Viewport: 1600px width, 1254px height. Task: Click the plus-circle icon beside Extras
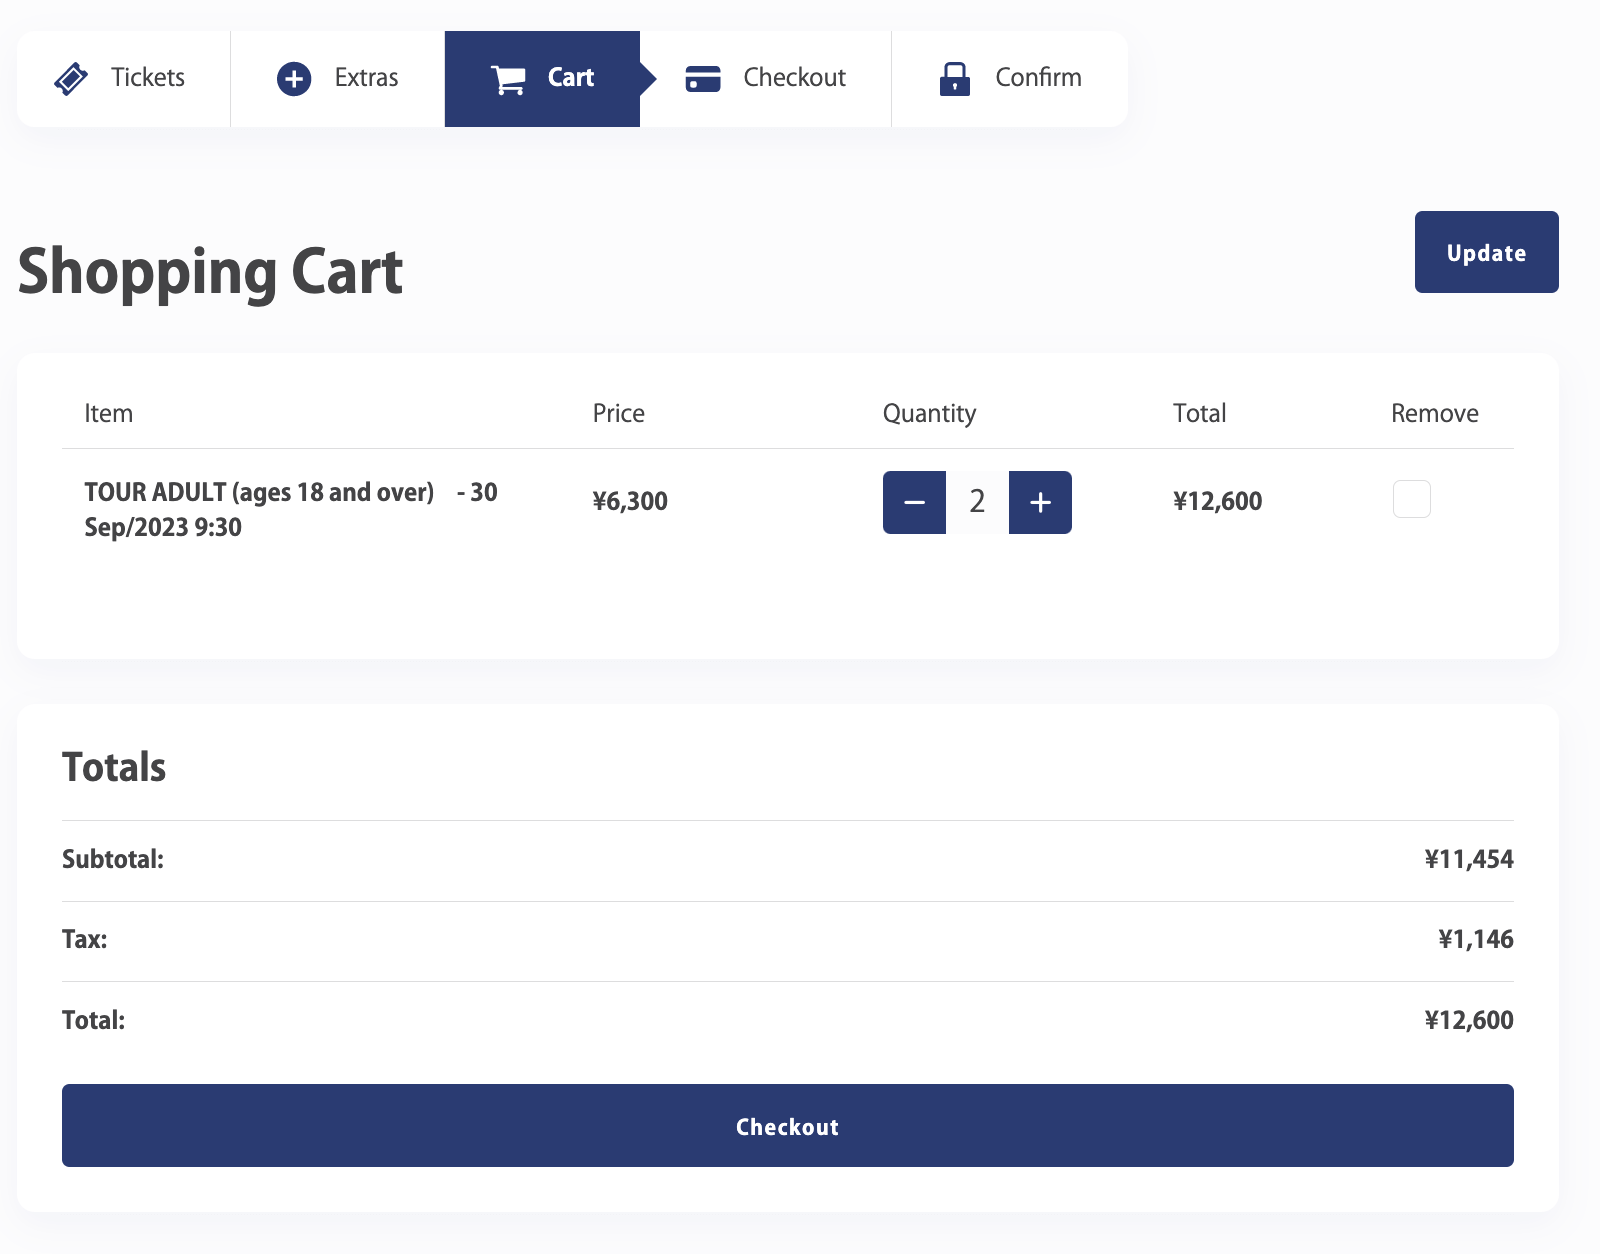(x=294, y=78)
